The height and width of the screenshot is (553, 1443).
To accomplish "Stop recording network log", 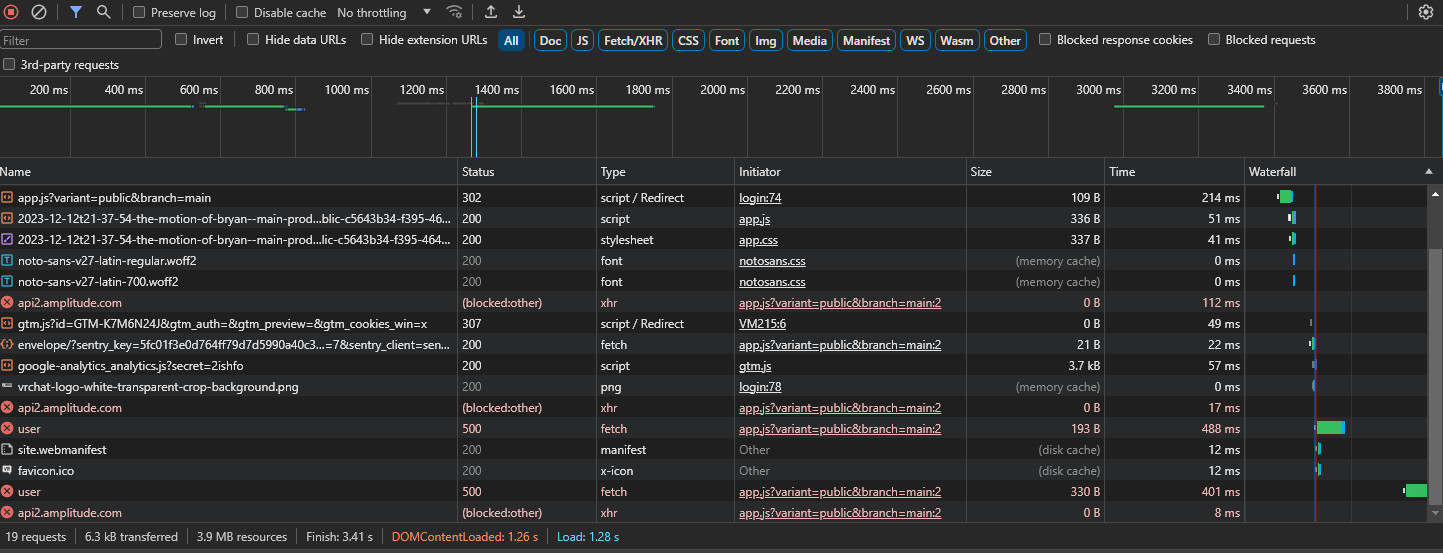I will point(12,12).
